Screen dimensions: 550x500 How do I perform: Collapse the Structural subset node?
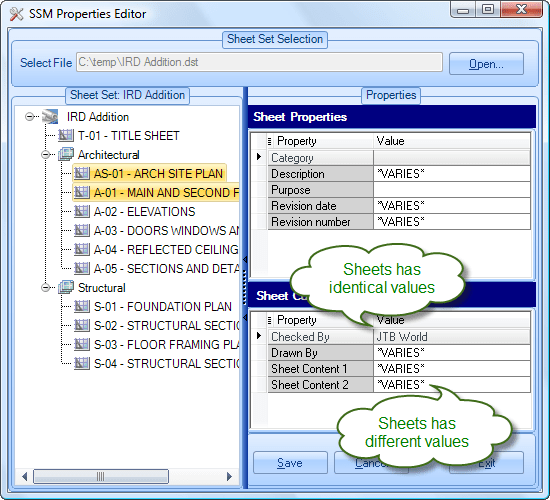46,287
